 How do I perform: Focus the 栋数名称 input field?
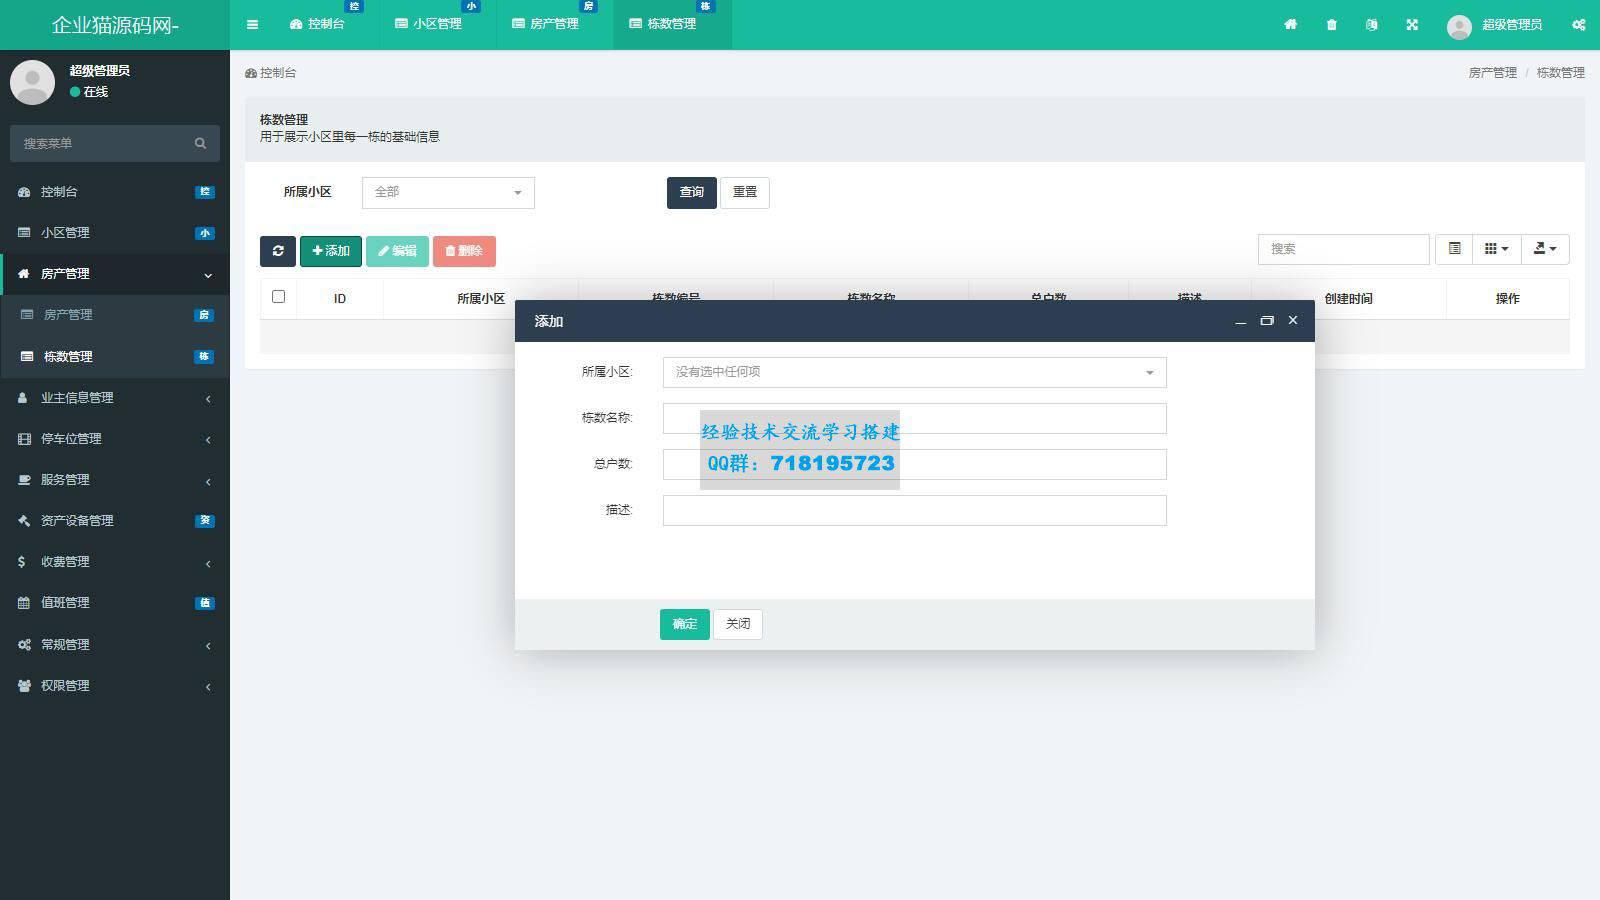(914, 418)
